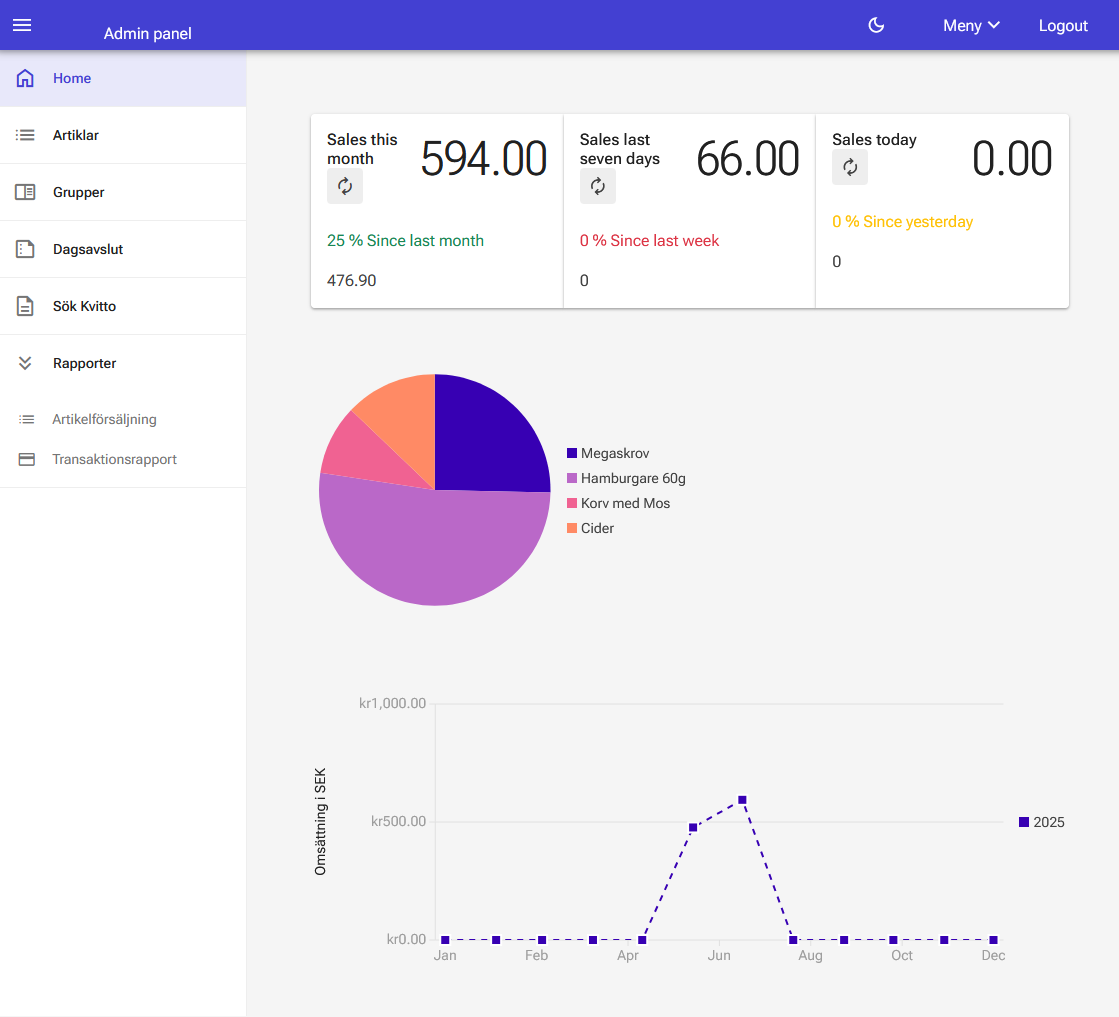Toggle Hamburgare 60g legend entry

[x=632, y=478]
